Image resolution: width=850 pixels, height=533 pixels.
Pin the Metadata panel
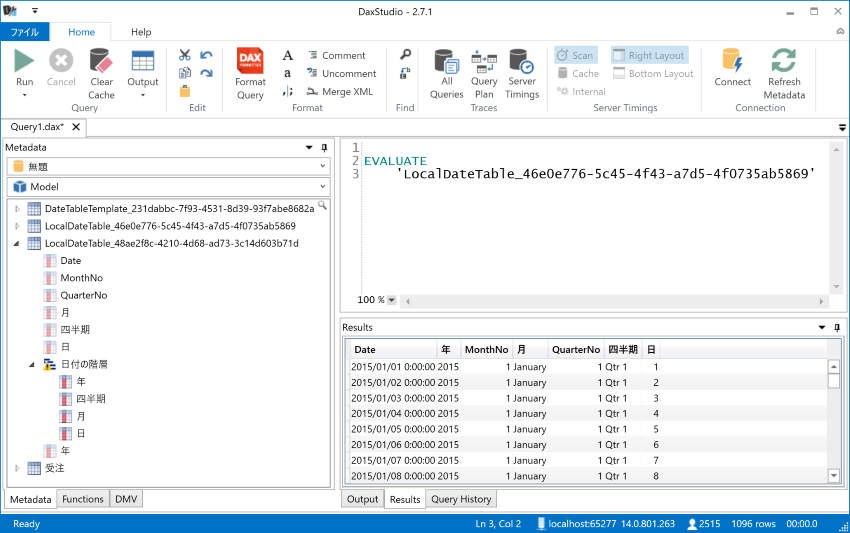point(324,147)
